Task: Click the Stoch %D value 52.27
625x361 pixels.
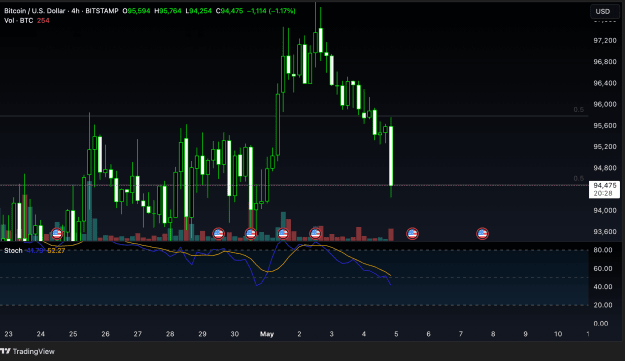Action: click(56, 251)
